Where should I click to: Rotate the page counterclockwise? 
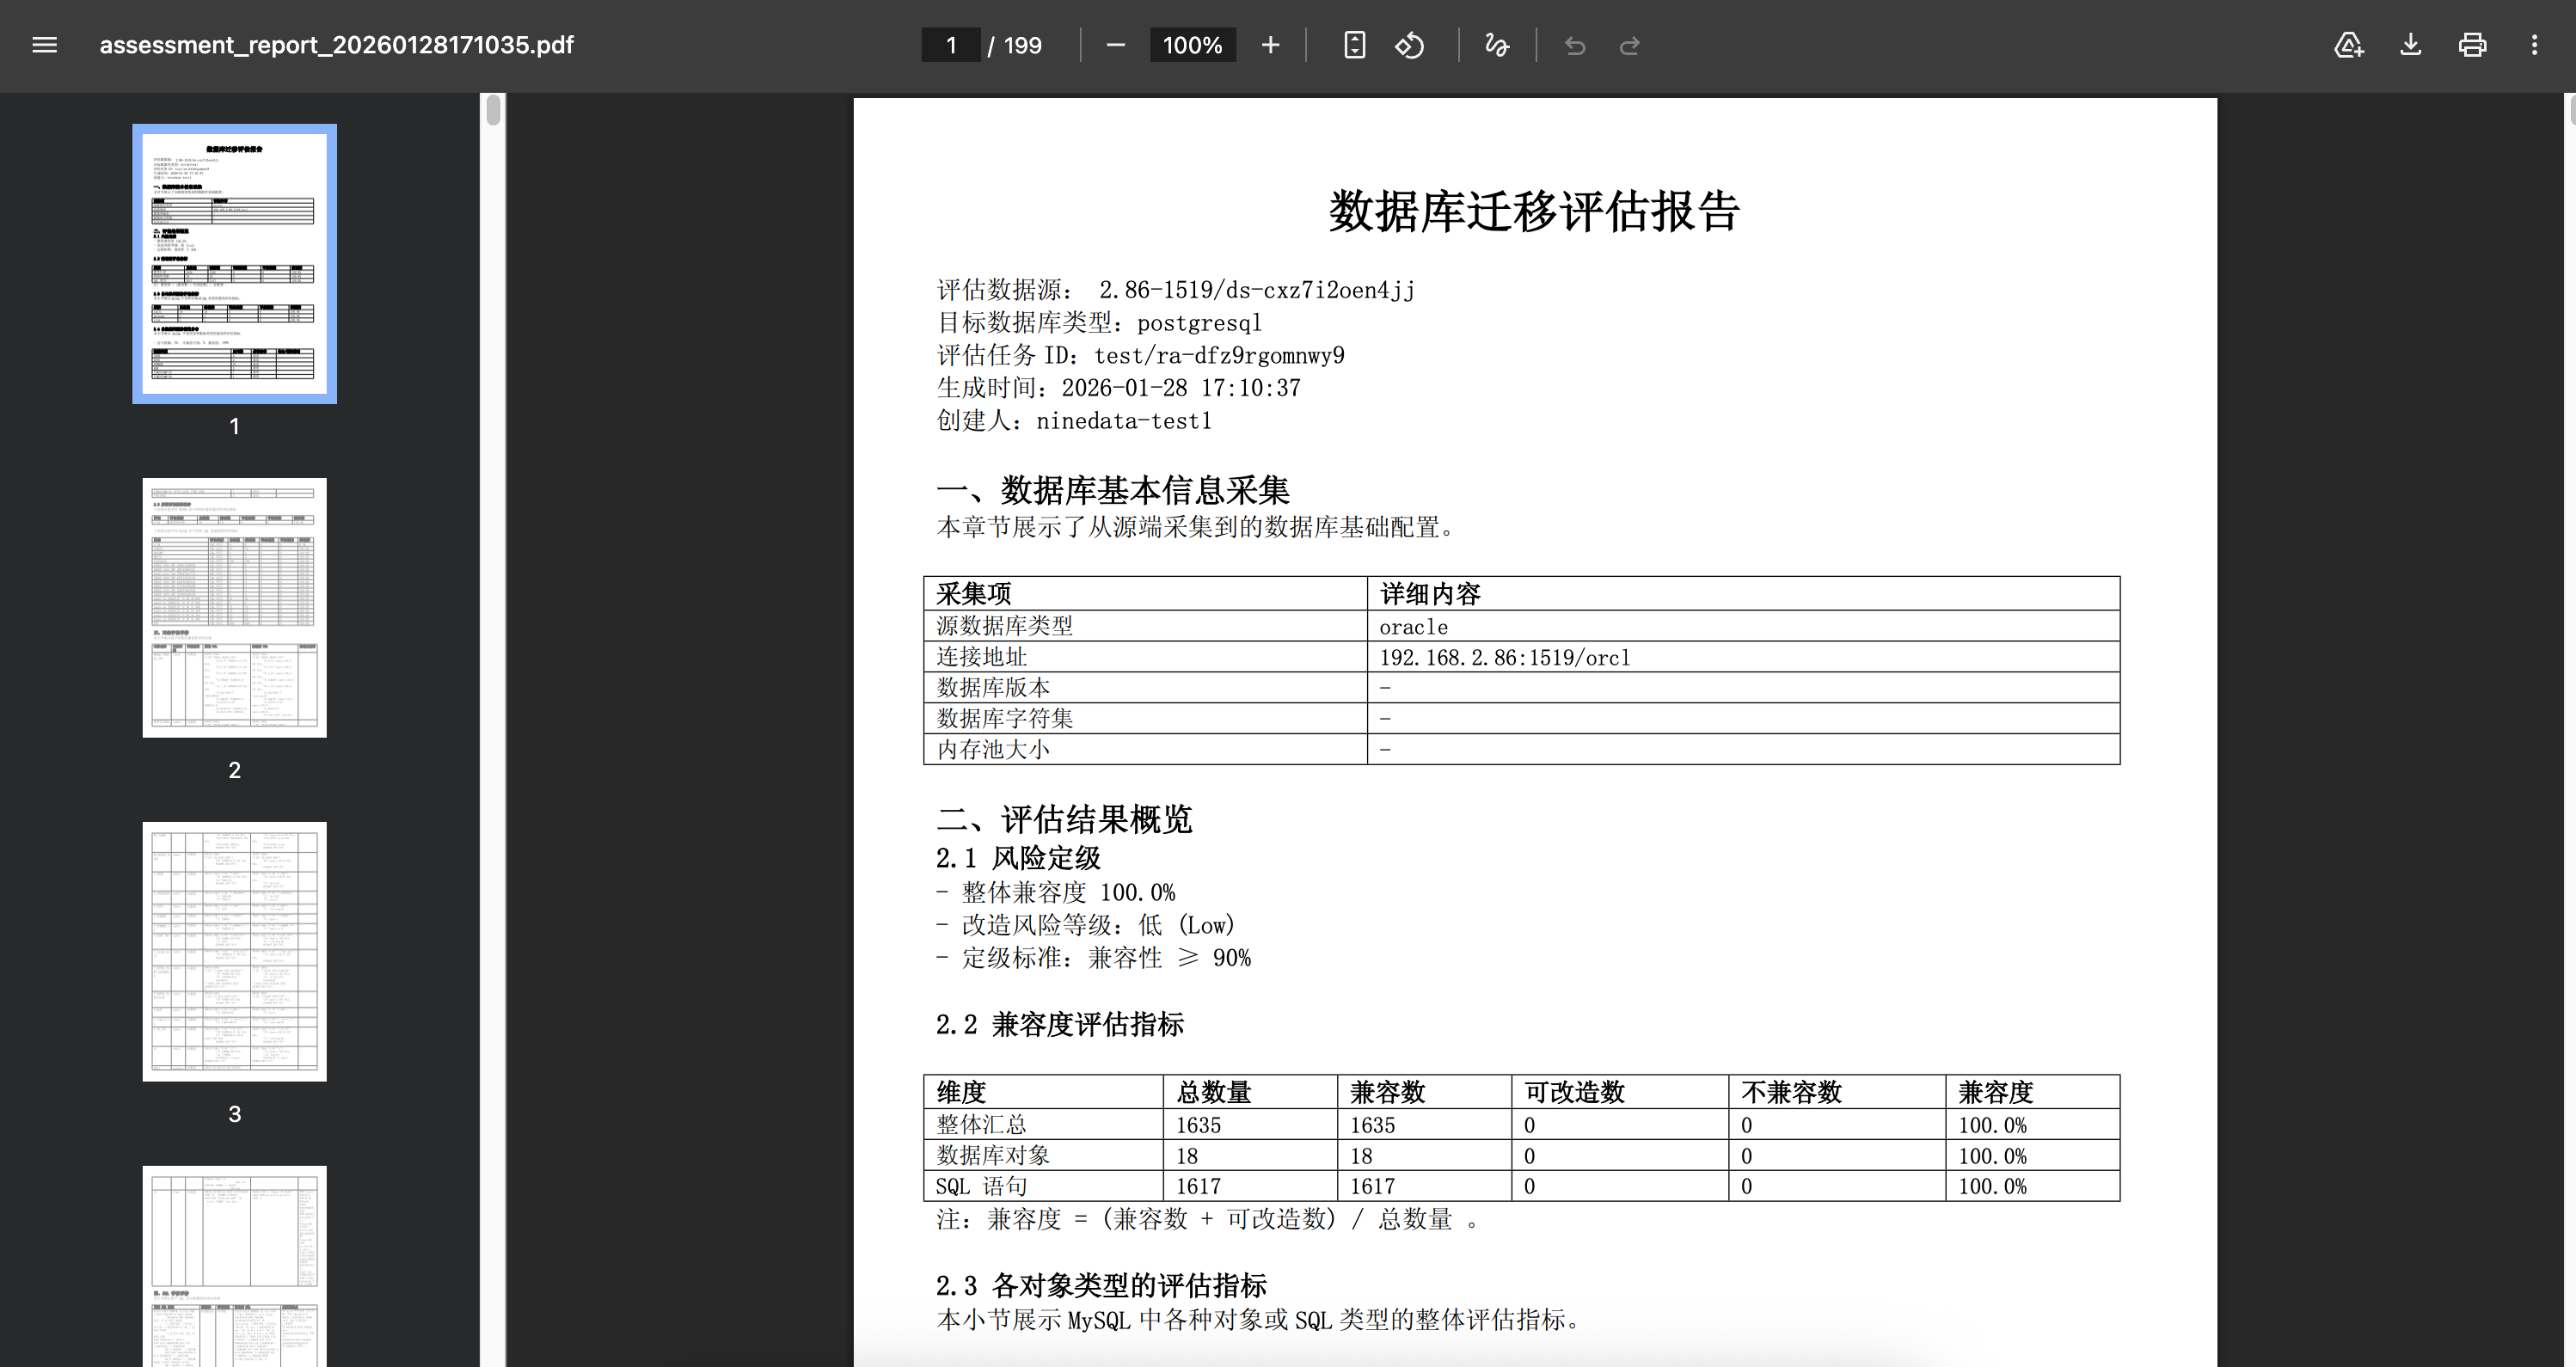pyautogui.click(x=1410, y=45)
